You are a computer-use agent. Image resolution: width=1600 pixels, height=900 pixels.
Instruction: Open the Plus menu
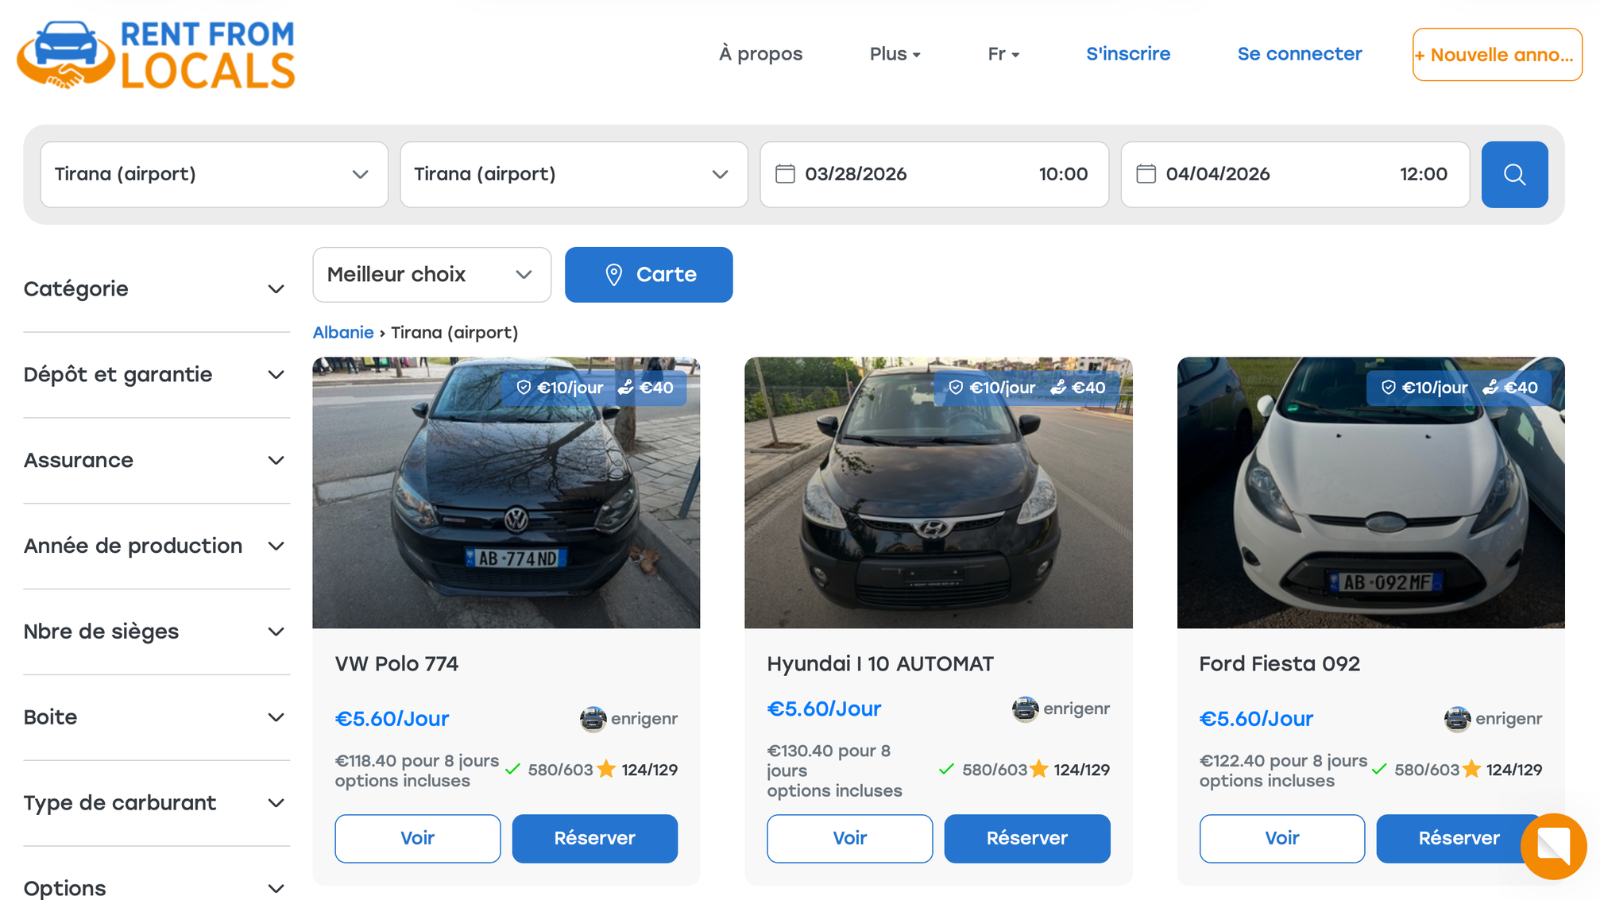point(894,54)
